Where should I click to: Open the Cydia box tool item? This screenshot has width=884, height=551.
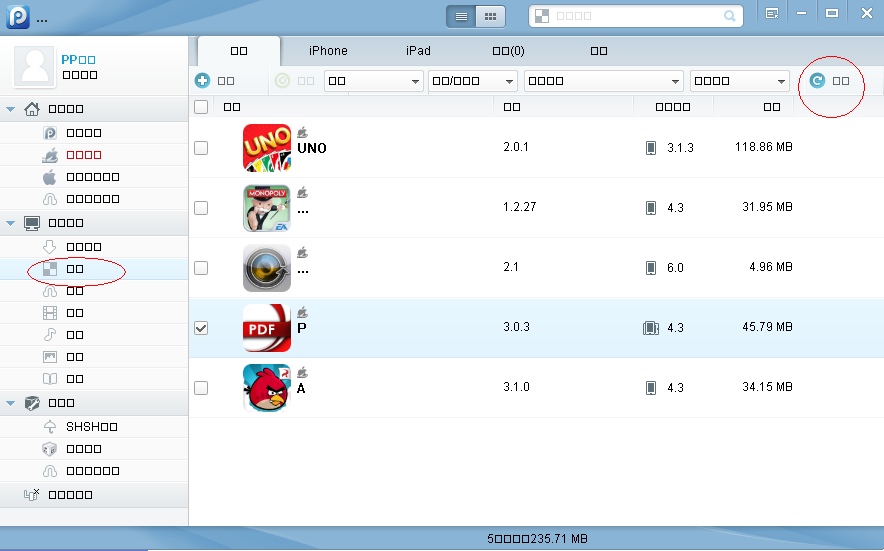pos(94,448)
